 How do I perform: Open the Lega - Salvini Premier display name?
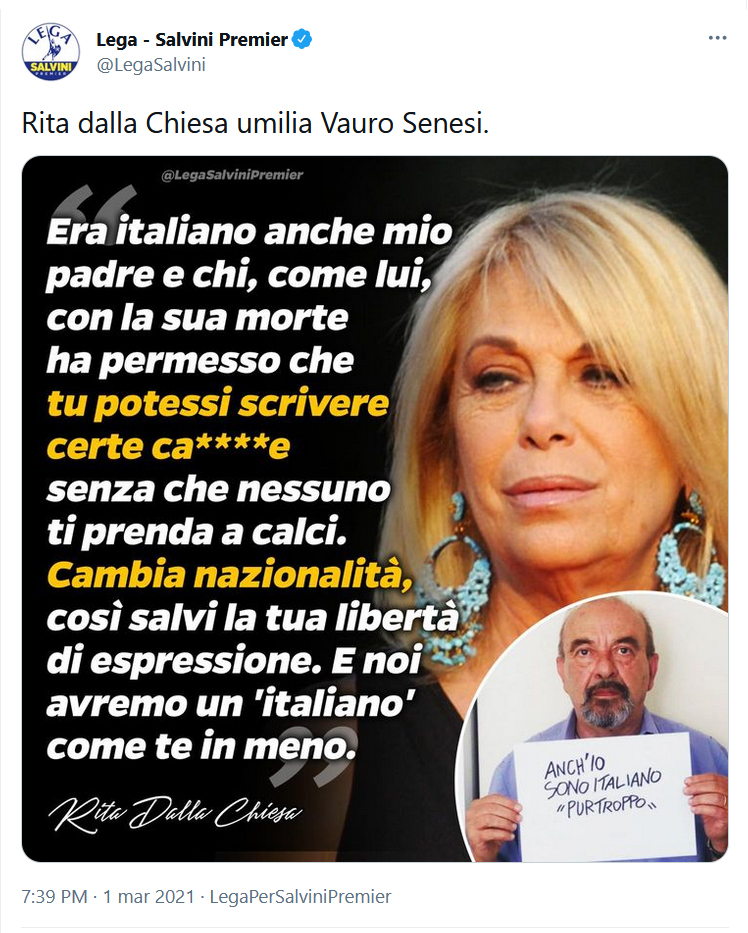[x=192, y=40]
